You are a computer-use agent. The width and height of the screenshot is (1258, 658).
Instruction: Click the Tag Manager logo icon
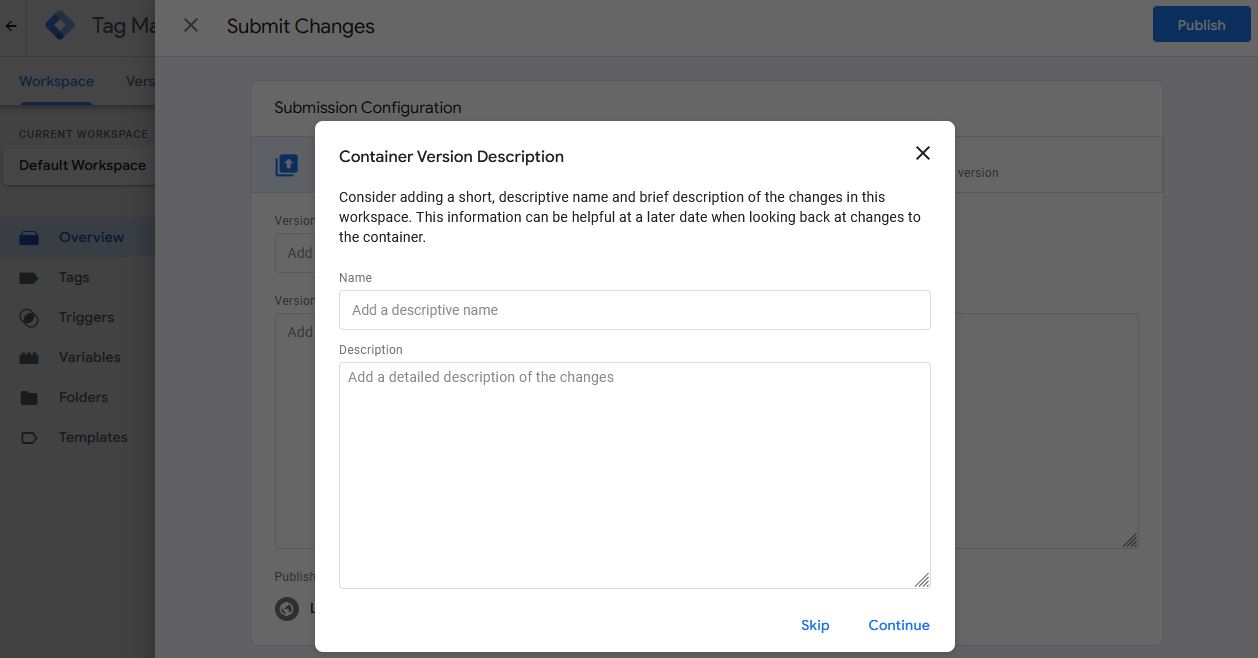point(60,26)
